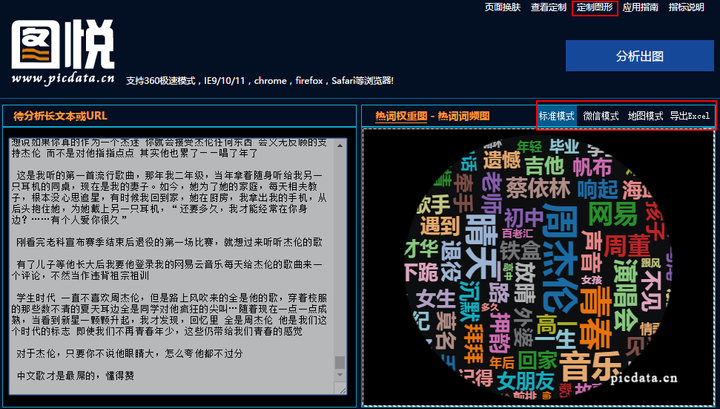Click the word 押韵 in word cloud
The image size is (720, 409).
click(x=502, y=332)
